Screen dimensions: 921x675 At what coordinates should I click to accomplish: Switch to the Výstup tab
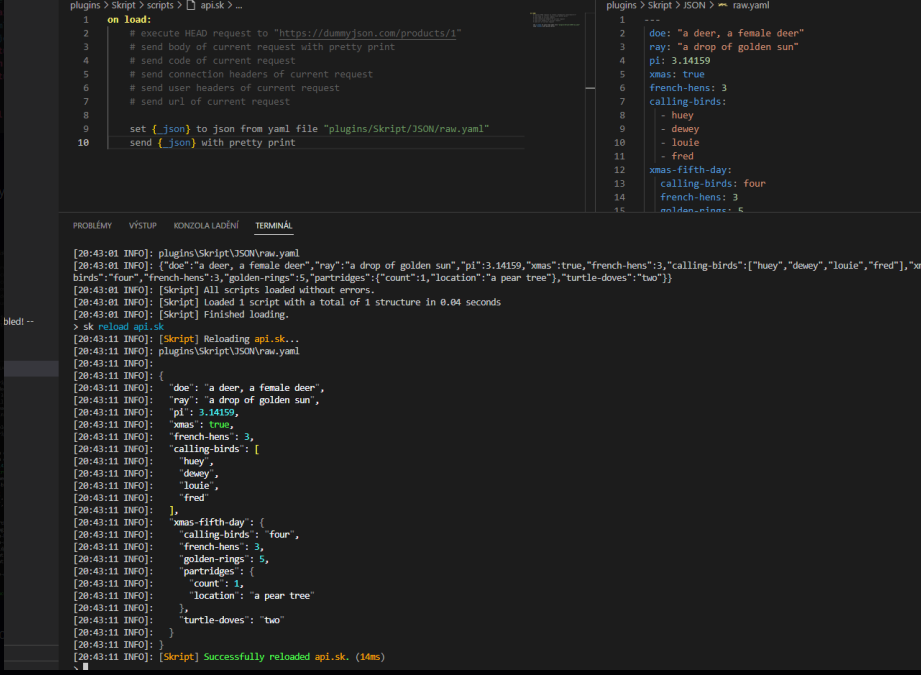143,226
